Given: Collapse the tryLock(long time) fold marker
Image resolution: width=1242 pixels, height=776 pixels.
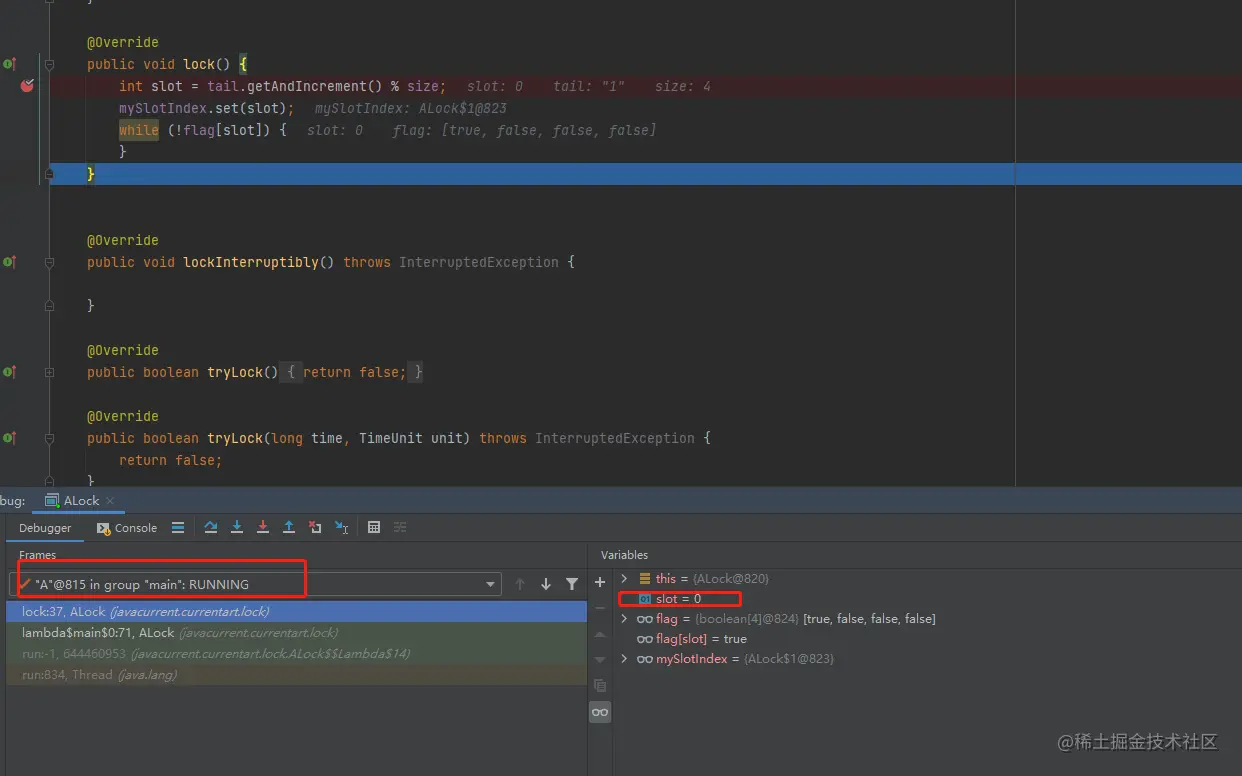Looking at the screenshot, I should 49,438.
